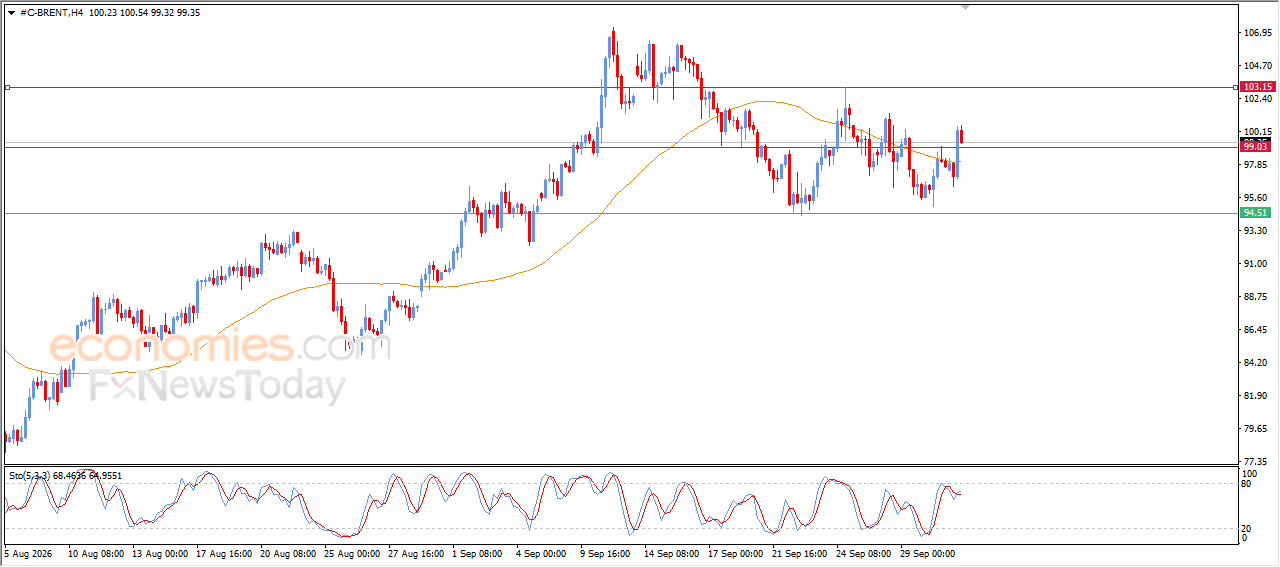Click the 91.00 price scale value
1280x567 pixels.
[1257, 264]
